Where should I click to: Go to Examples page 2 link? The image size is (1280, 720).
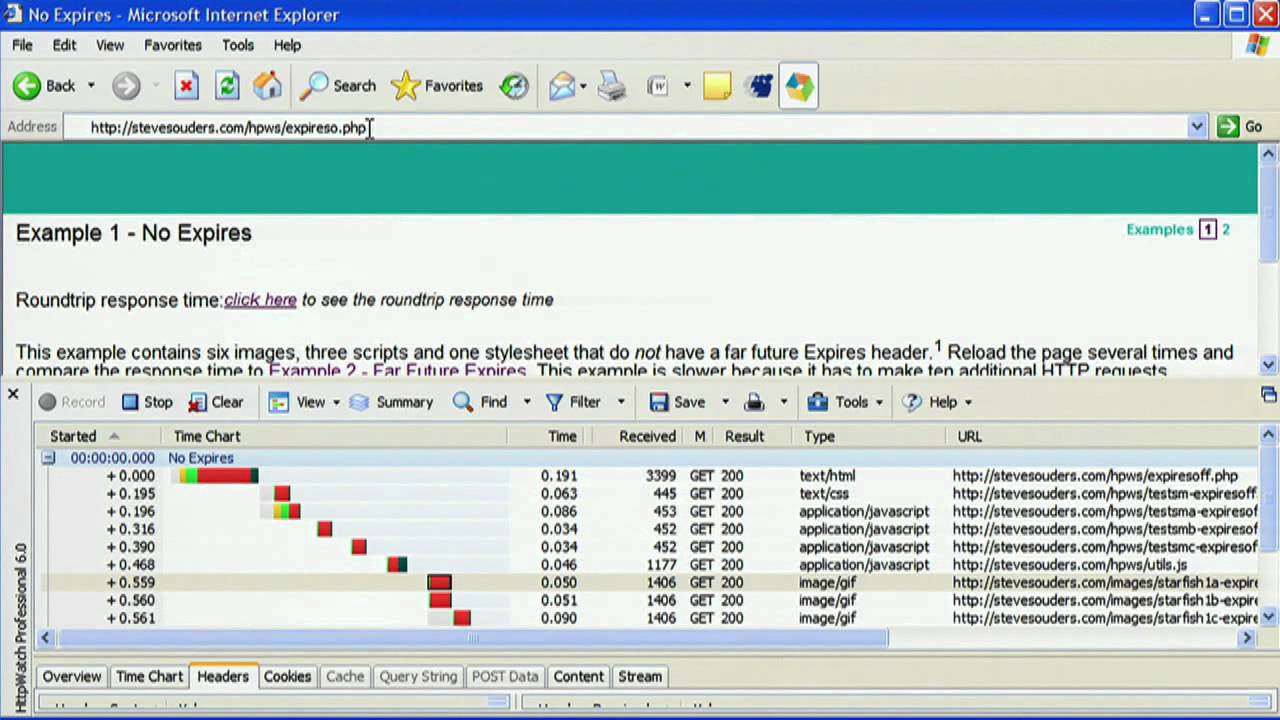tap(1225, 230)
